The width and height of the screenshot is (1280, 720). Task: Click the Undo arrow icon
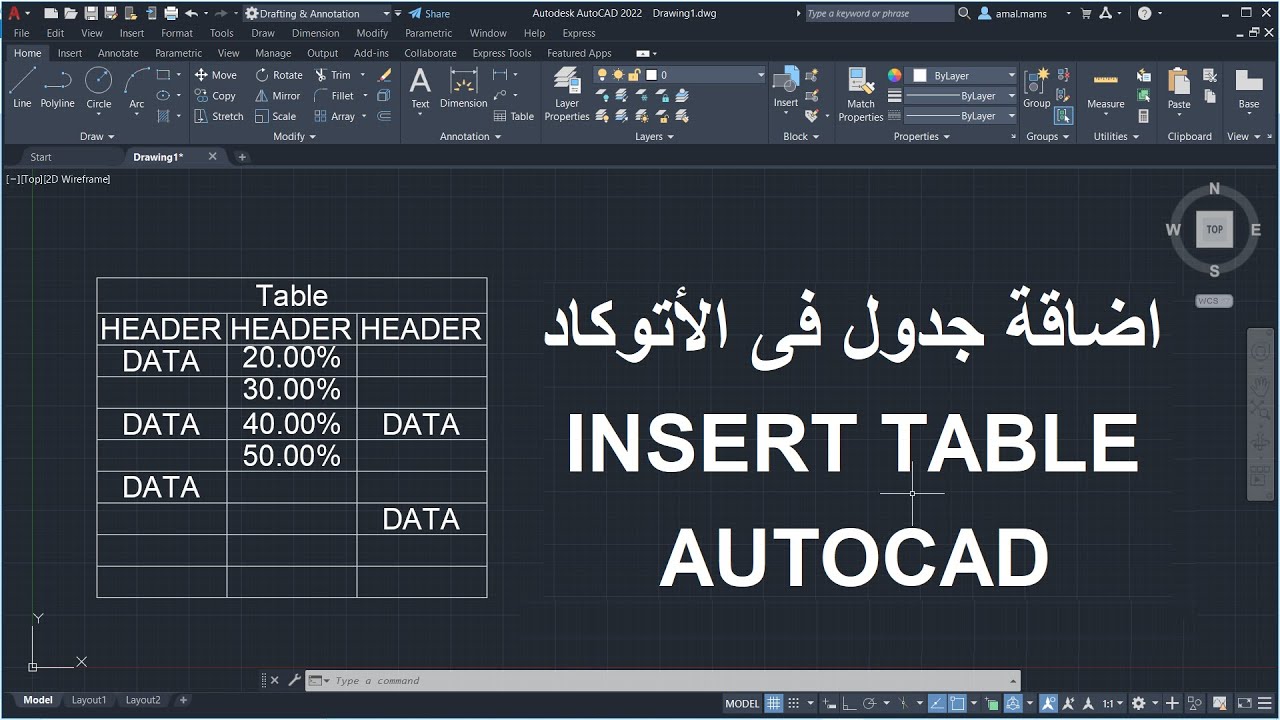pos(191,13)
